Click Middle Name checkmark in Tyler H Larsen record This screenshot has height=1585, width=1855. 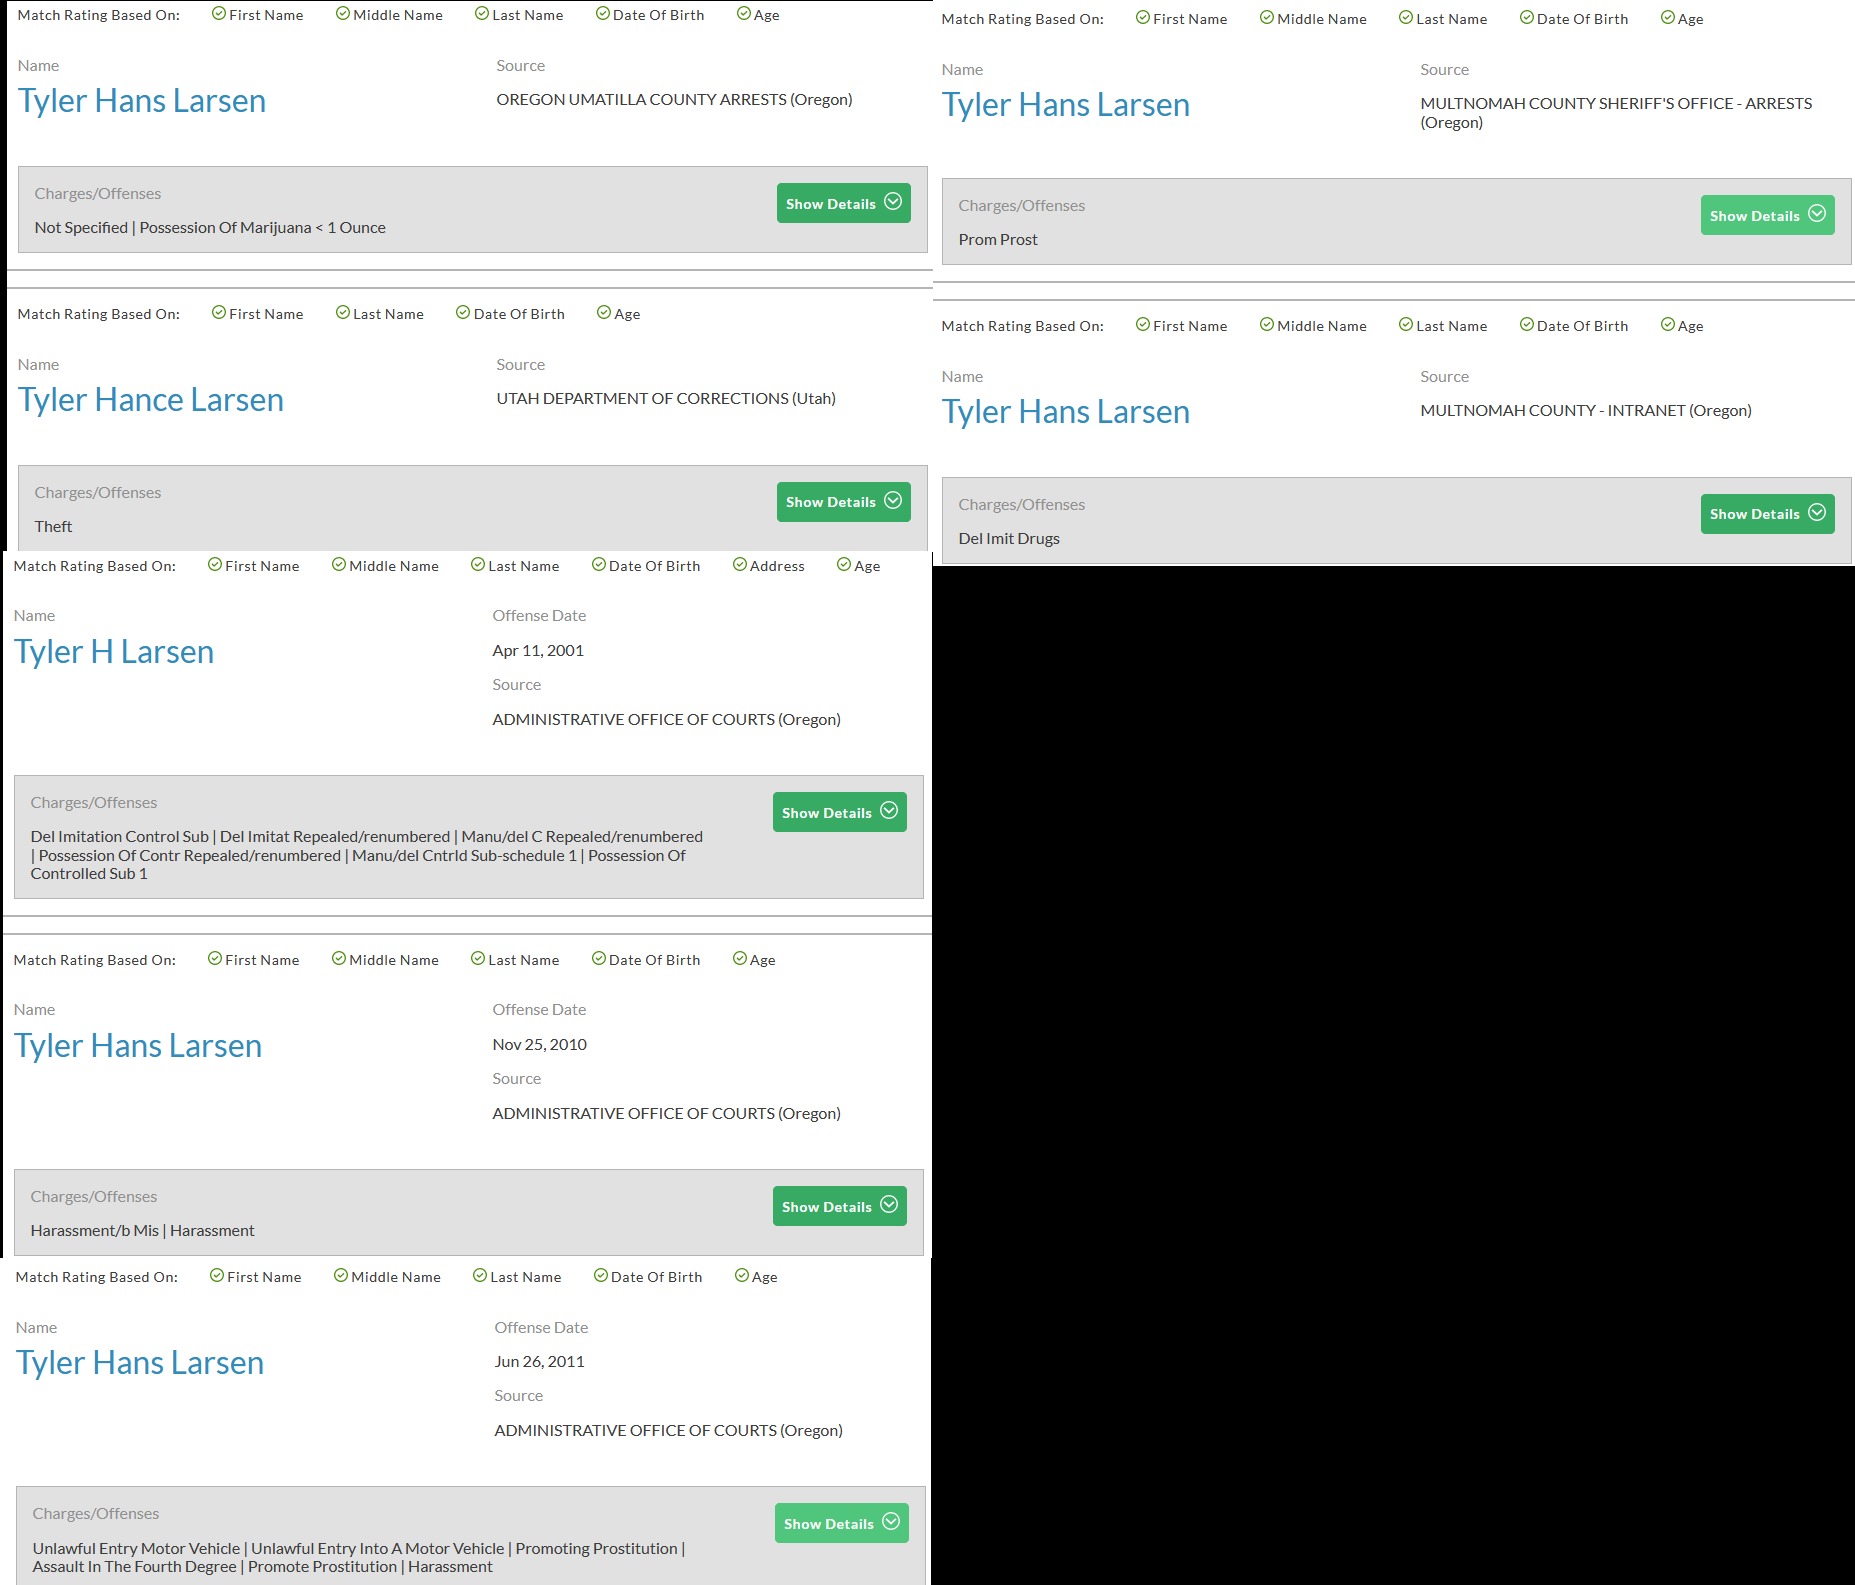(x=338, y=565)
